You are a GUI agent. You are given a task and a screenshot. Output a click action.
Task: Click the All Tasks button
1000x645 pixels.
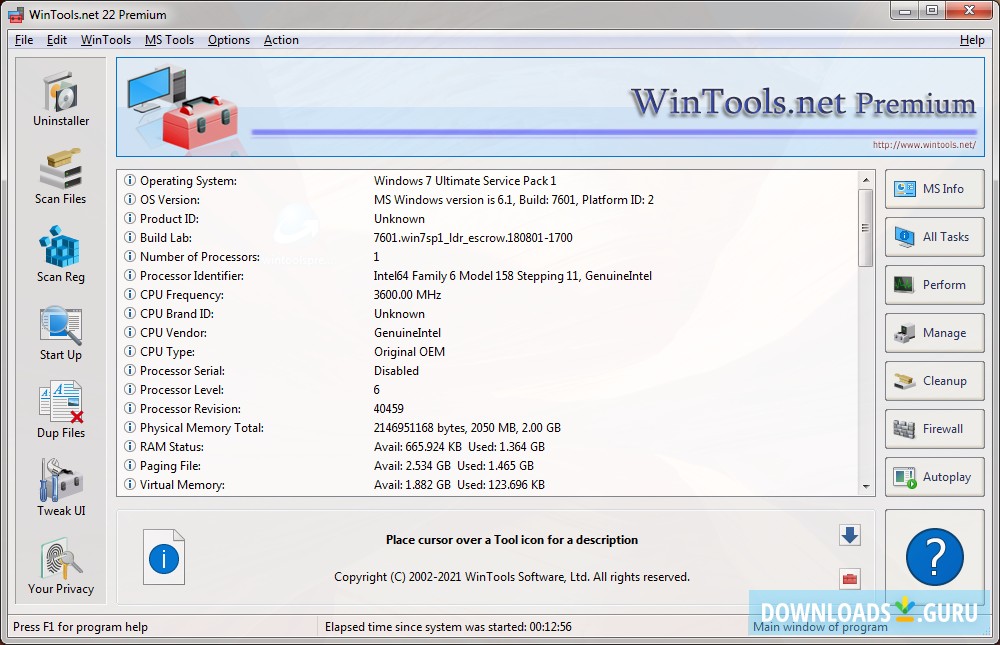coord(934,237)
